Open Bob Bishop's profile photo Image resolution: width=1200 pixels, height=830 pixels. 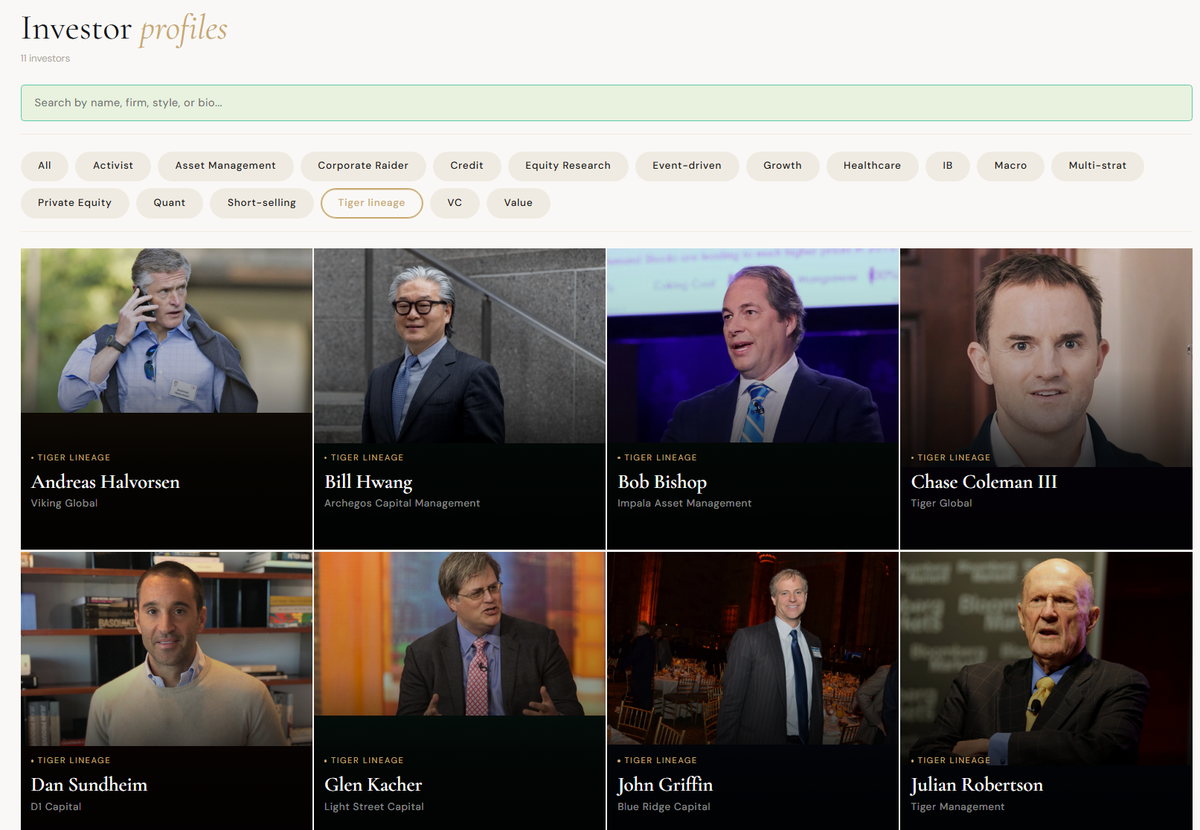753,346
